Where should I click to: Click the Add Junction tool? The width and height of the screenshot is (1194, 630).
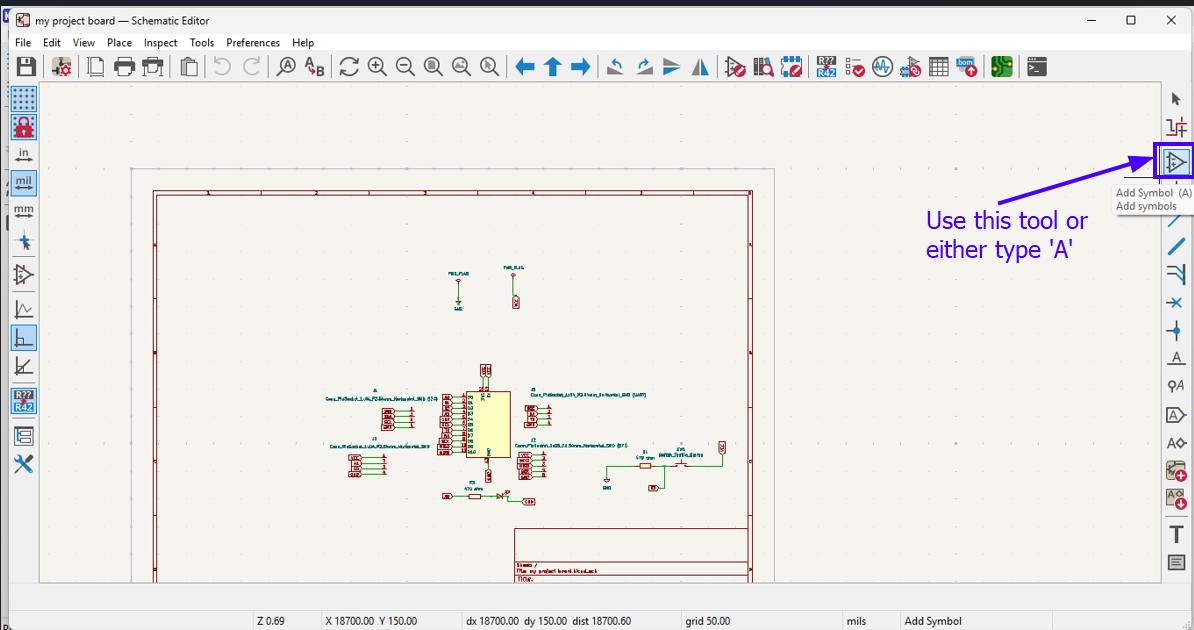[x=1176, y=330]
